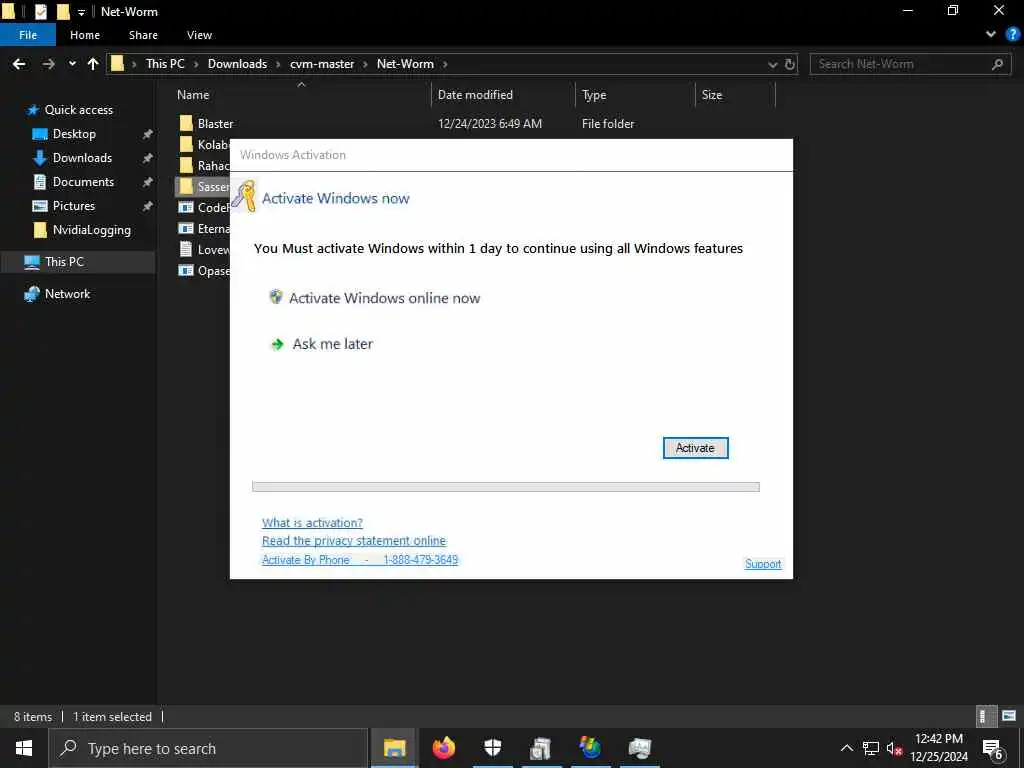
Task: Open Pictures in the navigation pane
Action: click(73, 206)
